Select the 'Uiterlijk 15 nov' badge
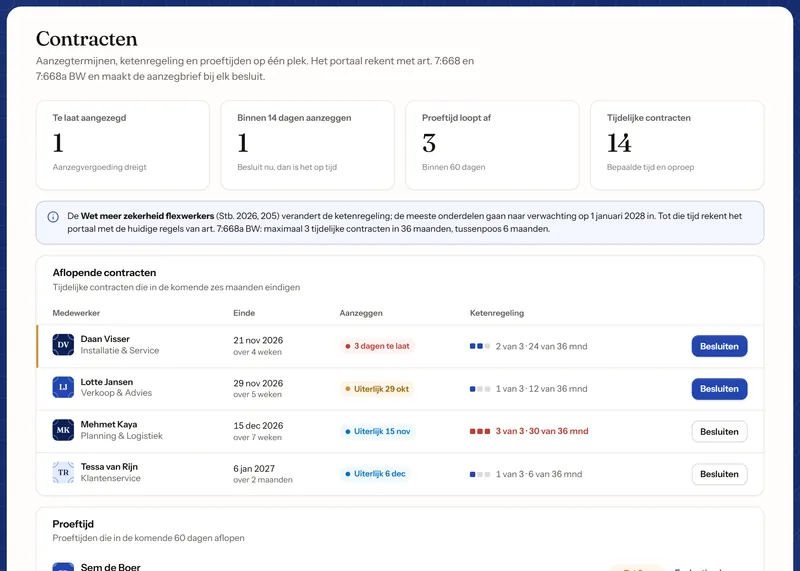Screen dimensions: 800x571 (378, 432)
